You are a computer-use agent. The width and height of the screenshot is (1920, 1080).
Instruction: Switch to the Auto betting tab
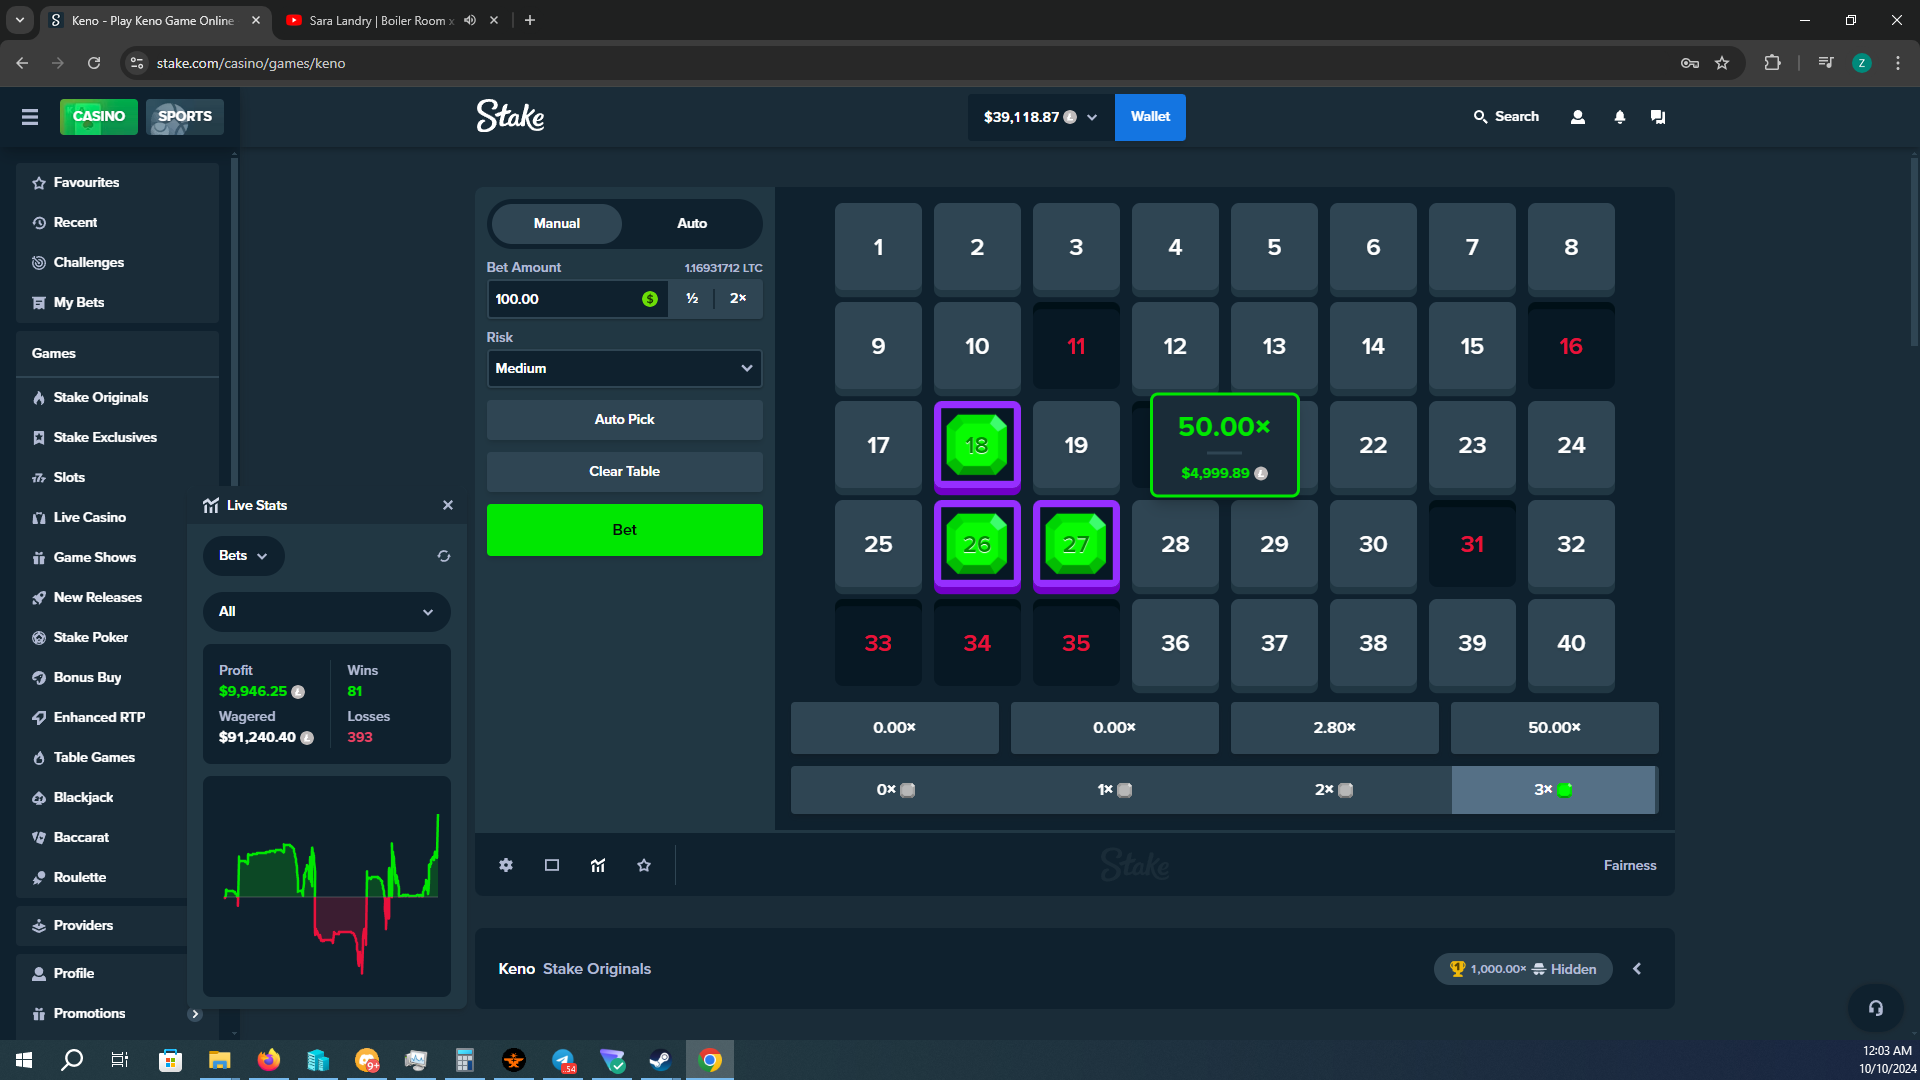(692, 223)
